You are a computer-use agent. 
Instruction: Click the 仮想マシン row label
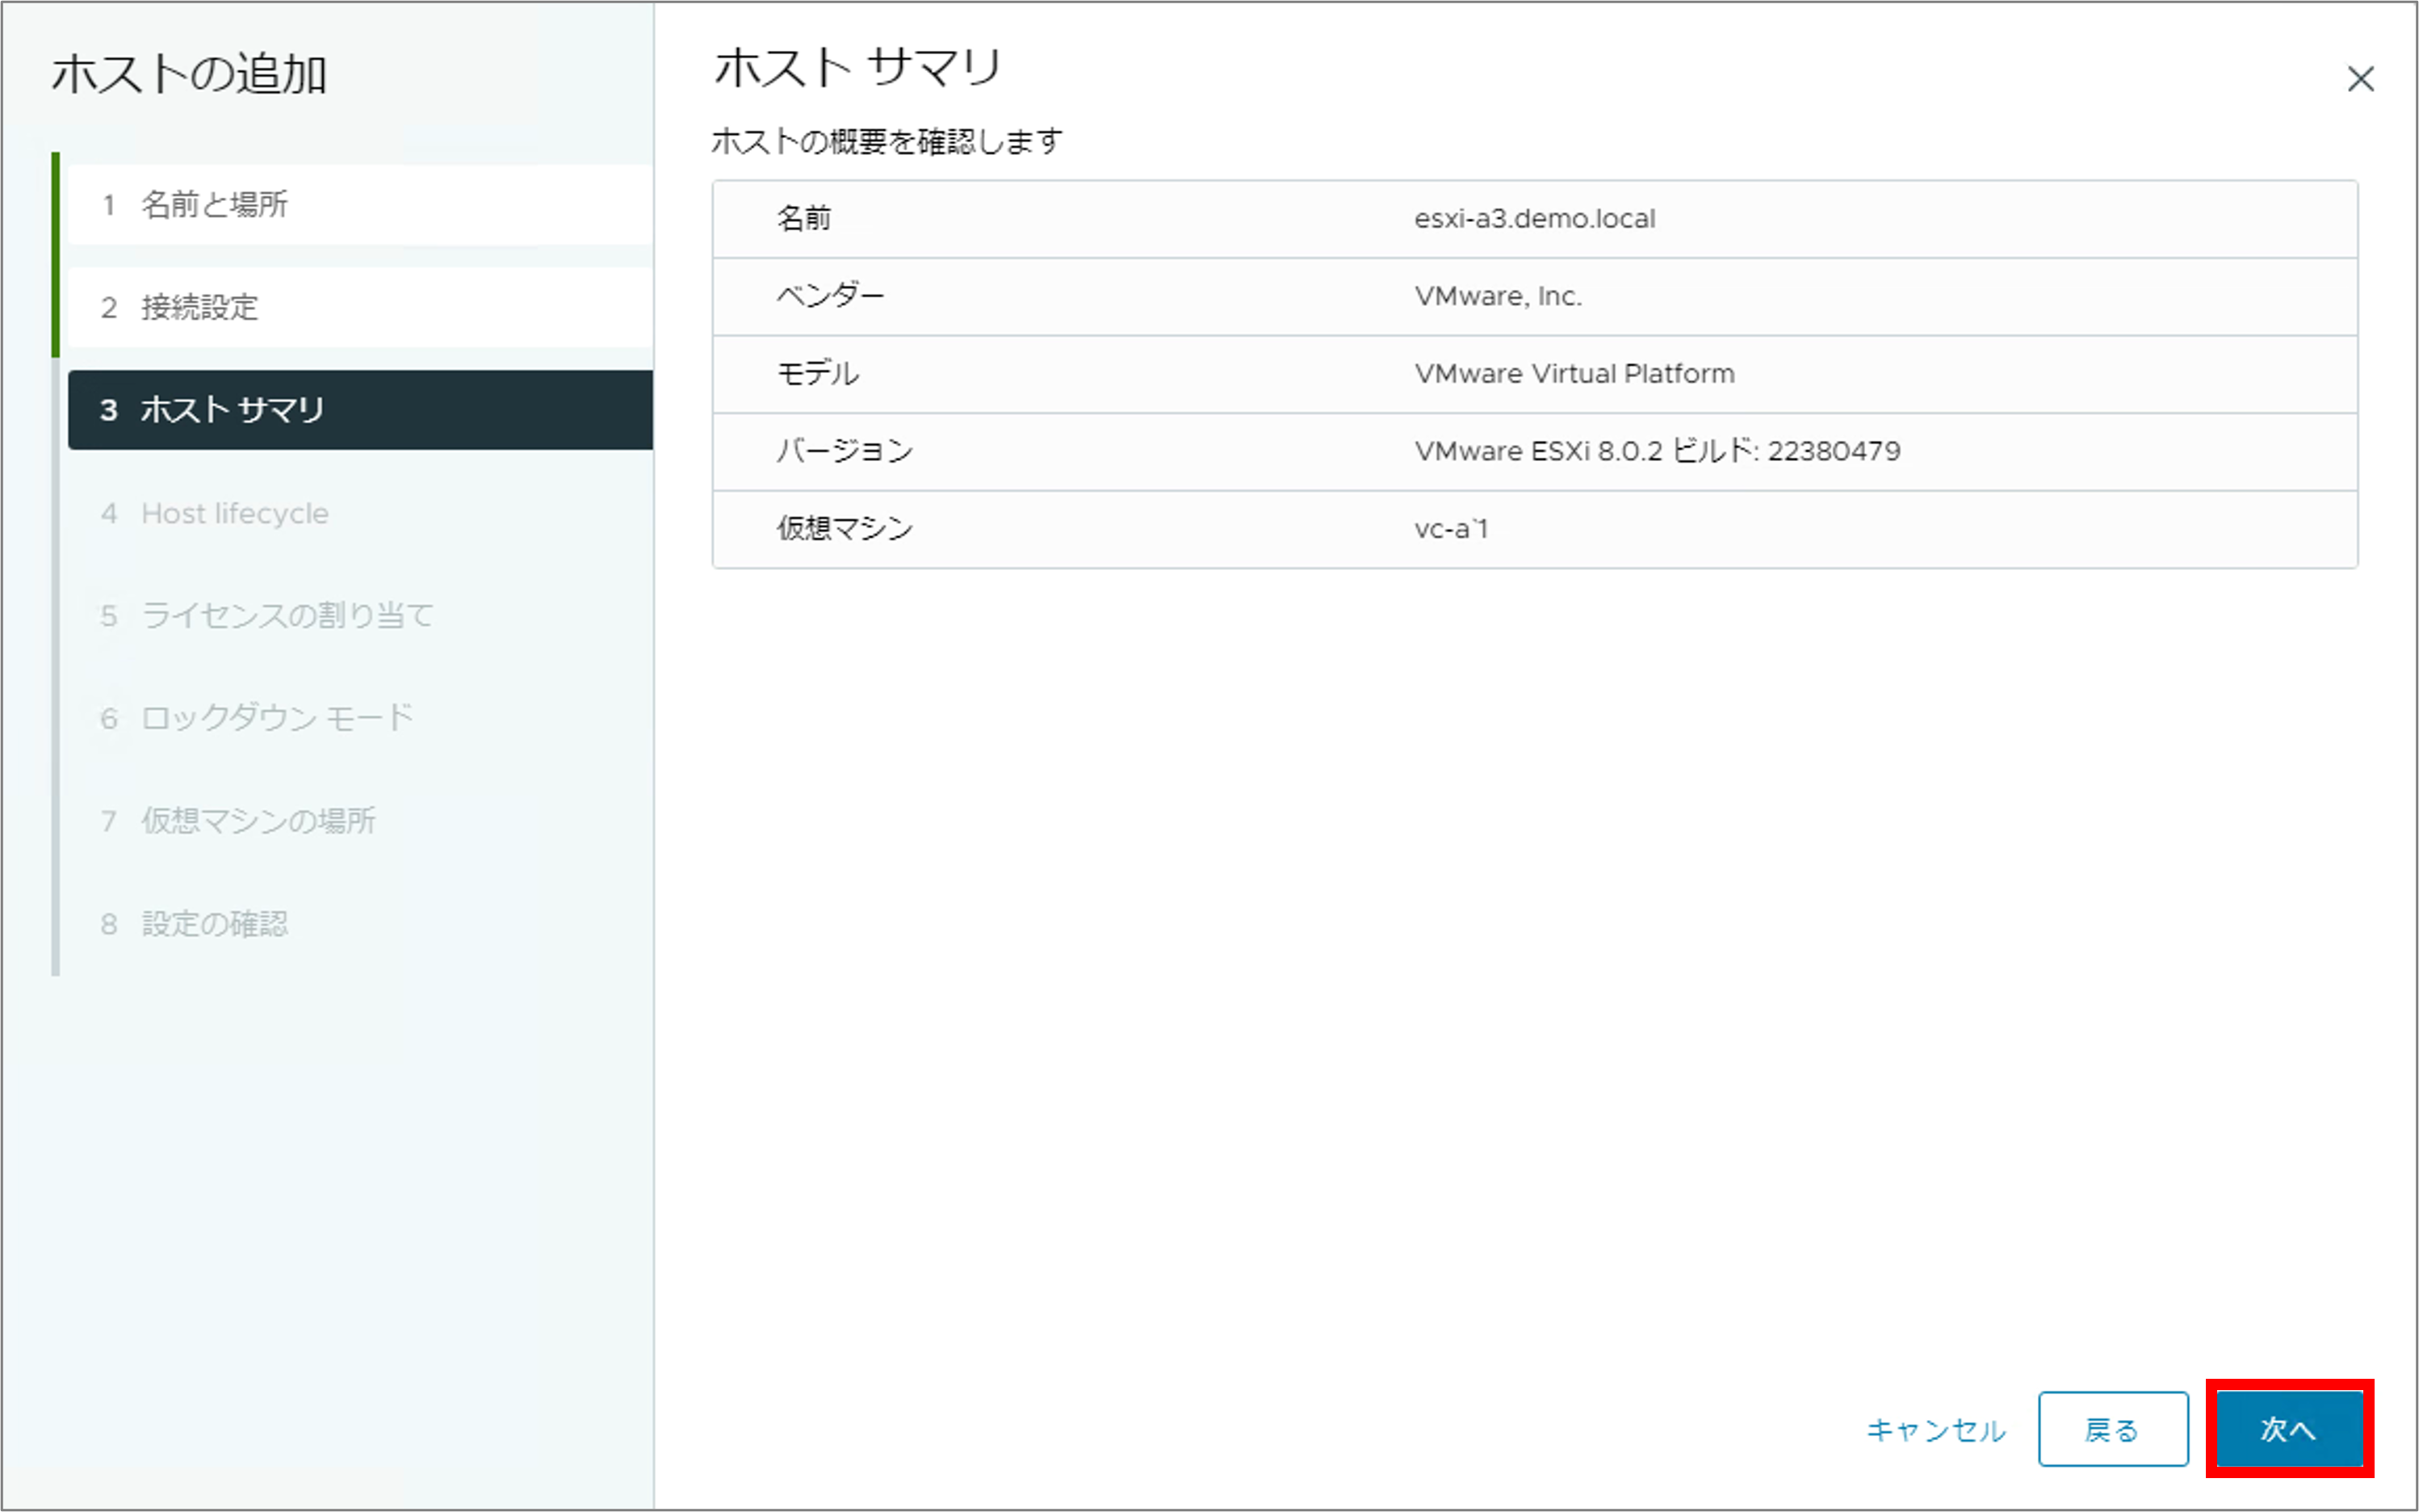pos(844,528)
